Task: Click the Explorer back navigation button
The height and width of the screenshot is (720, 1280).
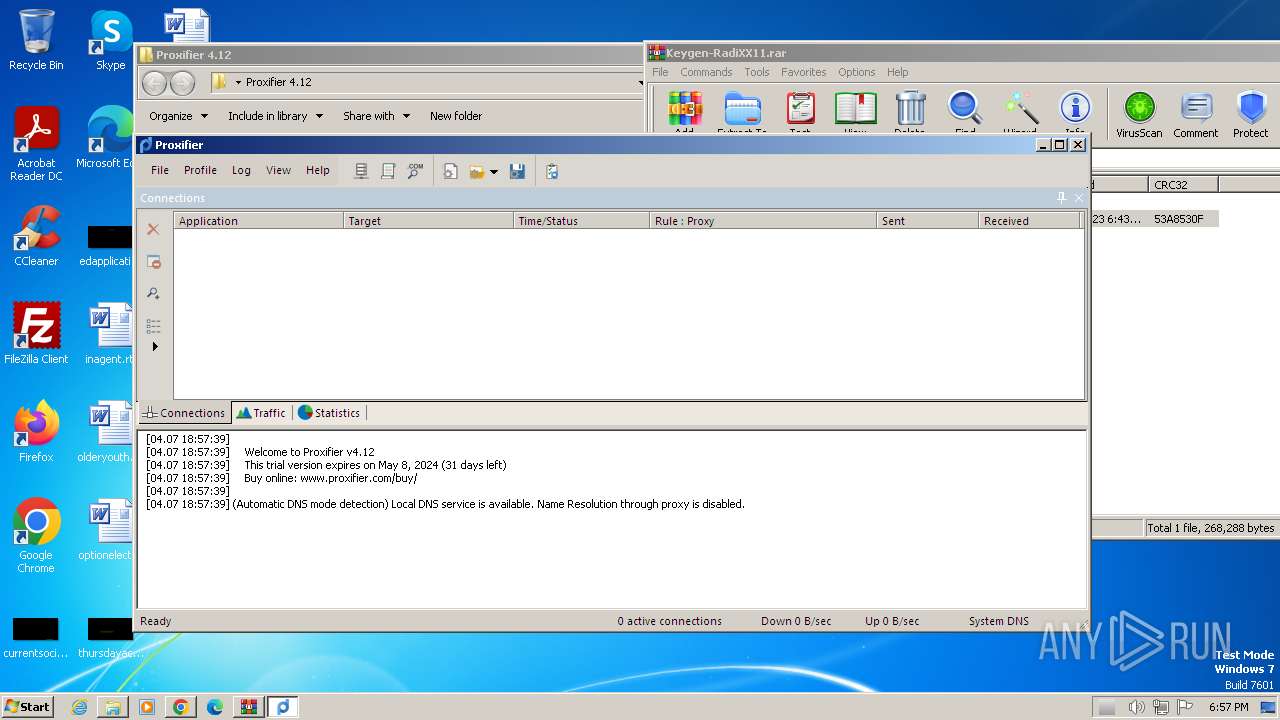Action: coord(154,83)
